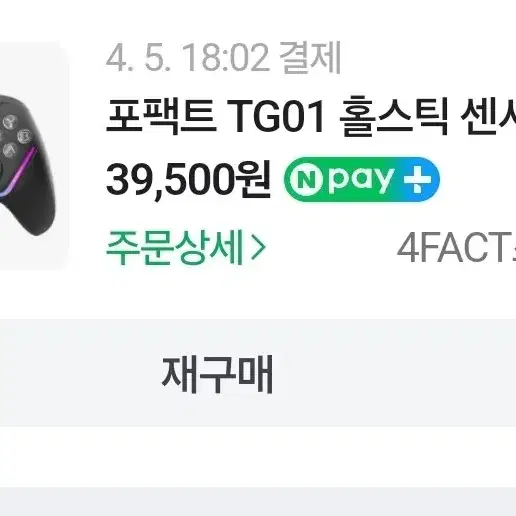Open the 포팩트 TG01 product title
This screenshot has height=516, width=516.
point(311,116)
